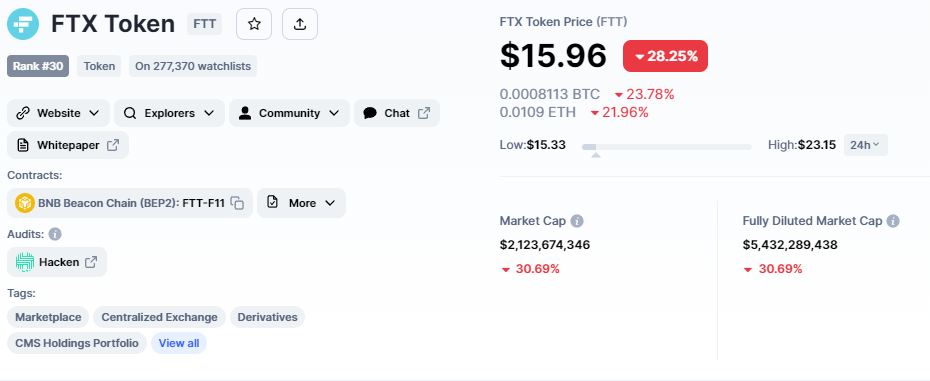
Task: Change the 24h price range selector
Action: pyautogui.click(x=865, y=145)
